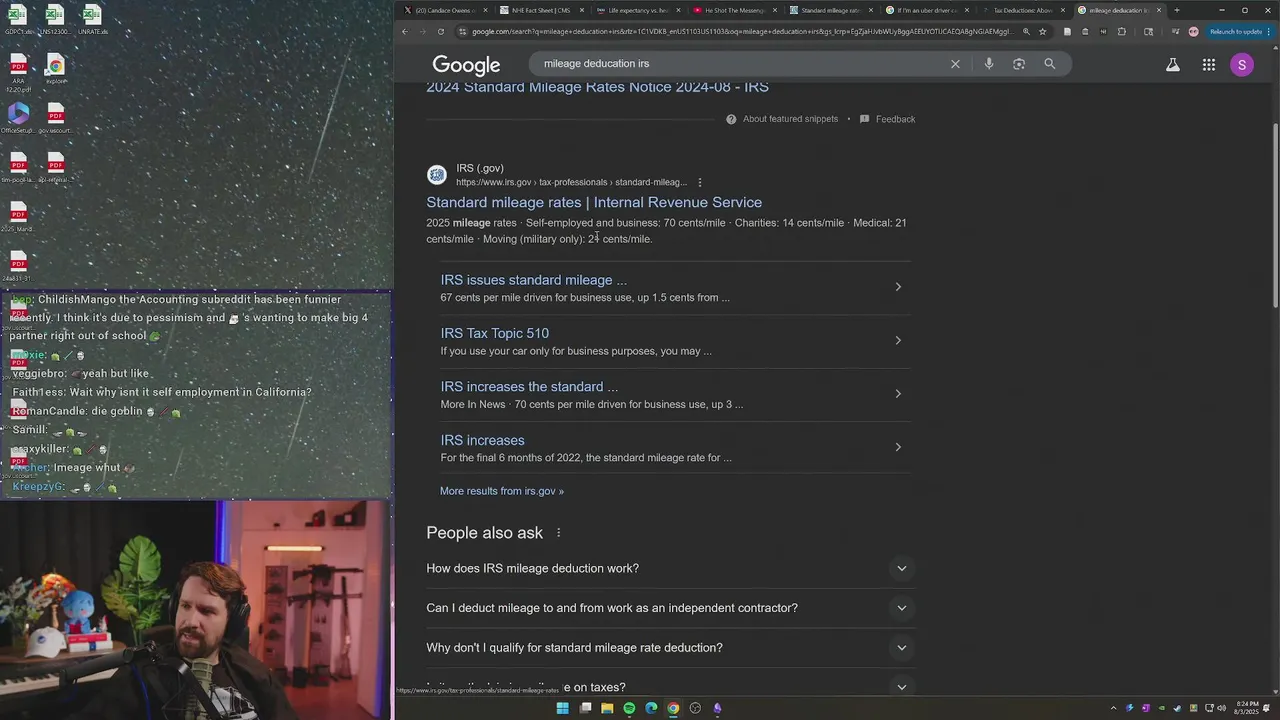Screen dimensions: 1280x720
Task: Submit search with the magnifier icon
Action: (x=1049, y=64)
